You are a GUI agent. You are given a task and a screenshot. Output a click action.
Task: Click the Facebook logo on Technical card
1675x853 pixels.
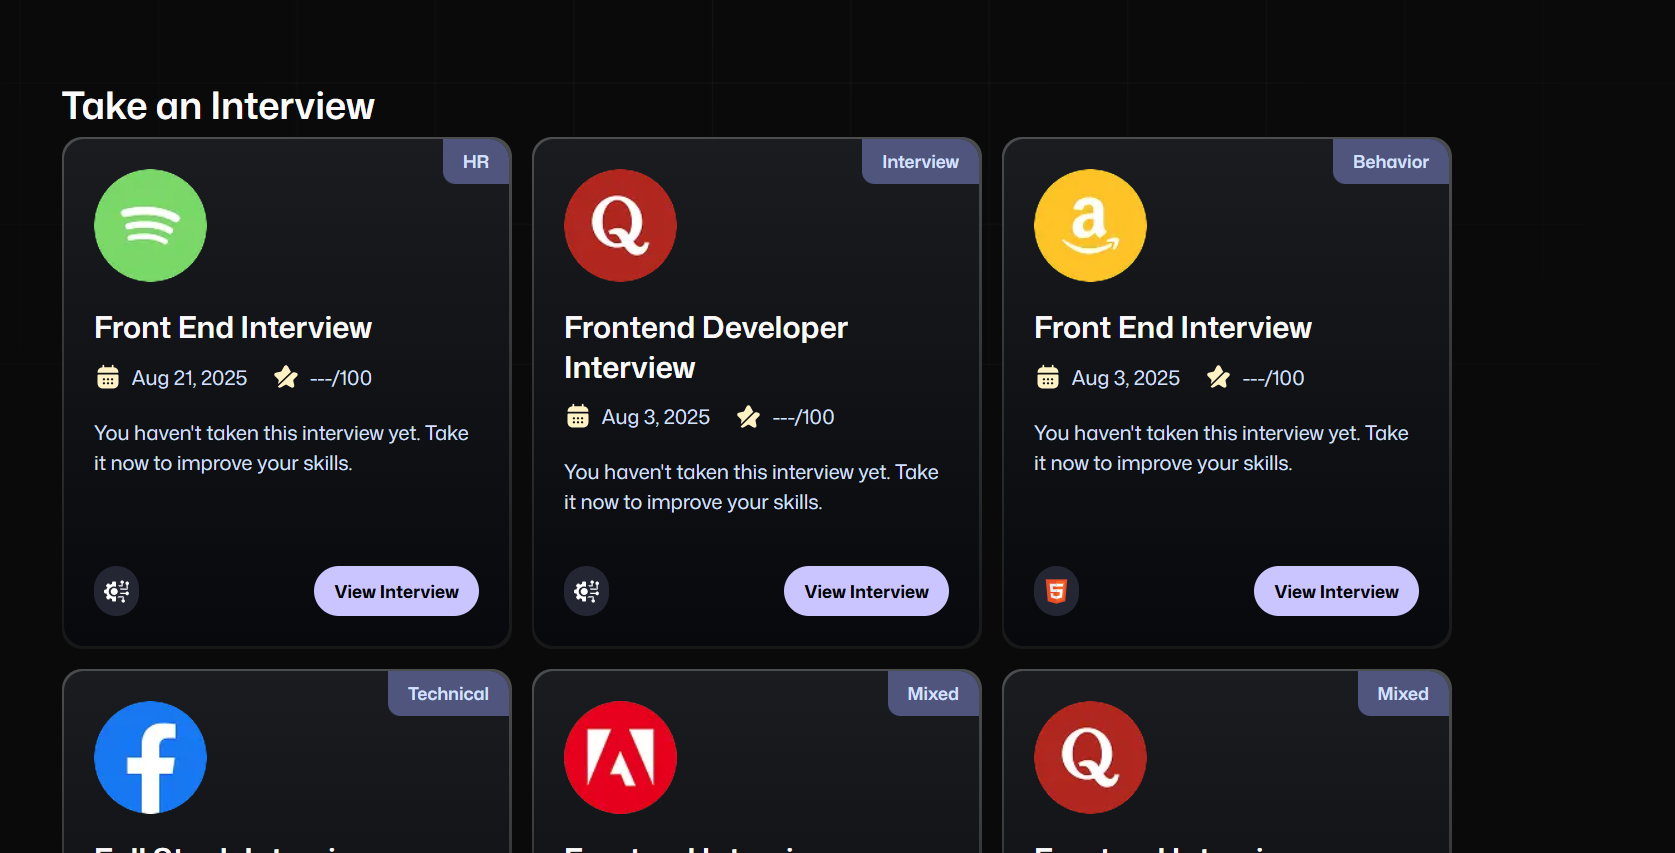click(x=150, y=757)
